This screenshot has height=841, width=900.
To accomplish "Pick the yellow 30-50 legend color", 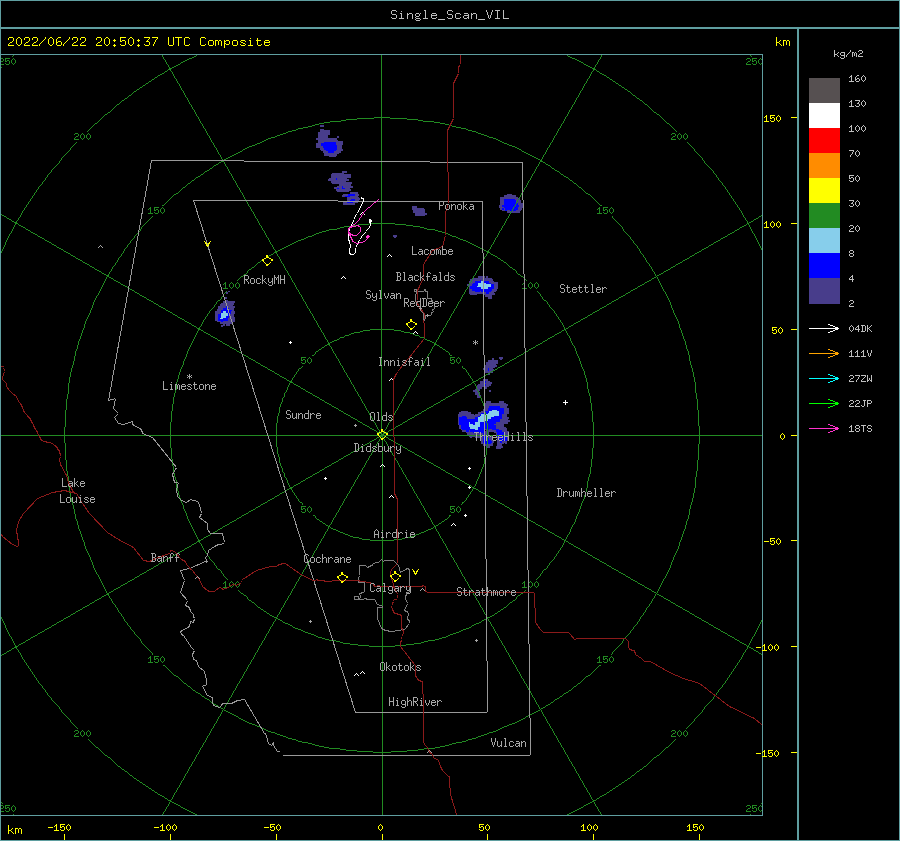I will [824, 191].
